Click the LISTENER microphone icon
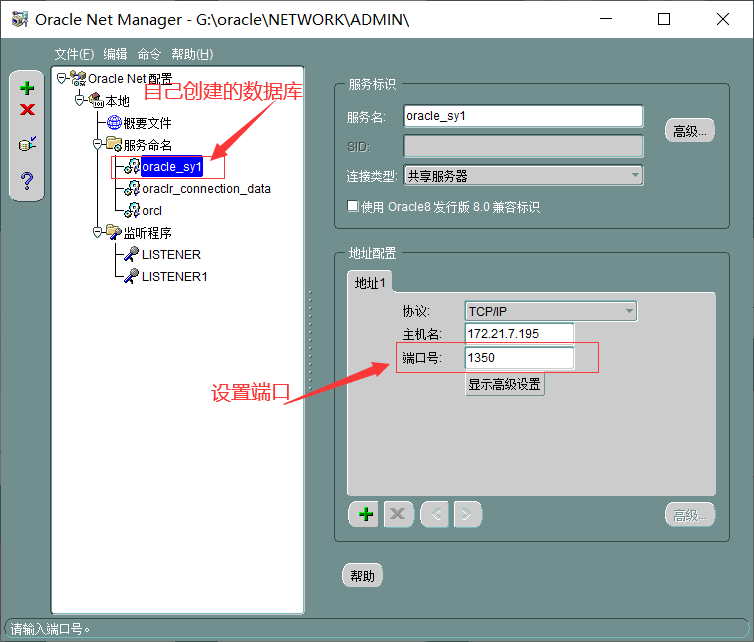Image resolution: width=754 pixels, height=642 pixels. click(131, 254)
